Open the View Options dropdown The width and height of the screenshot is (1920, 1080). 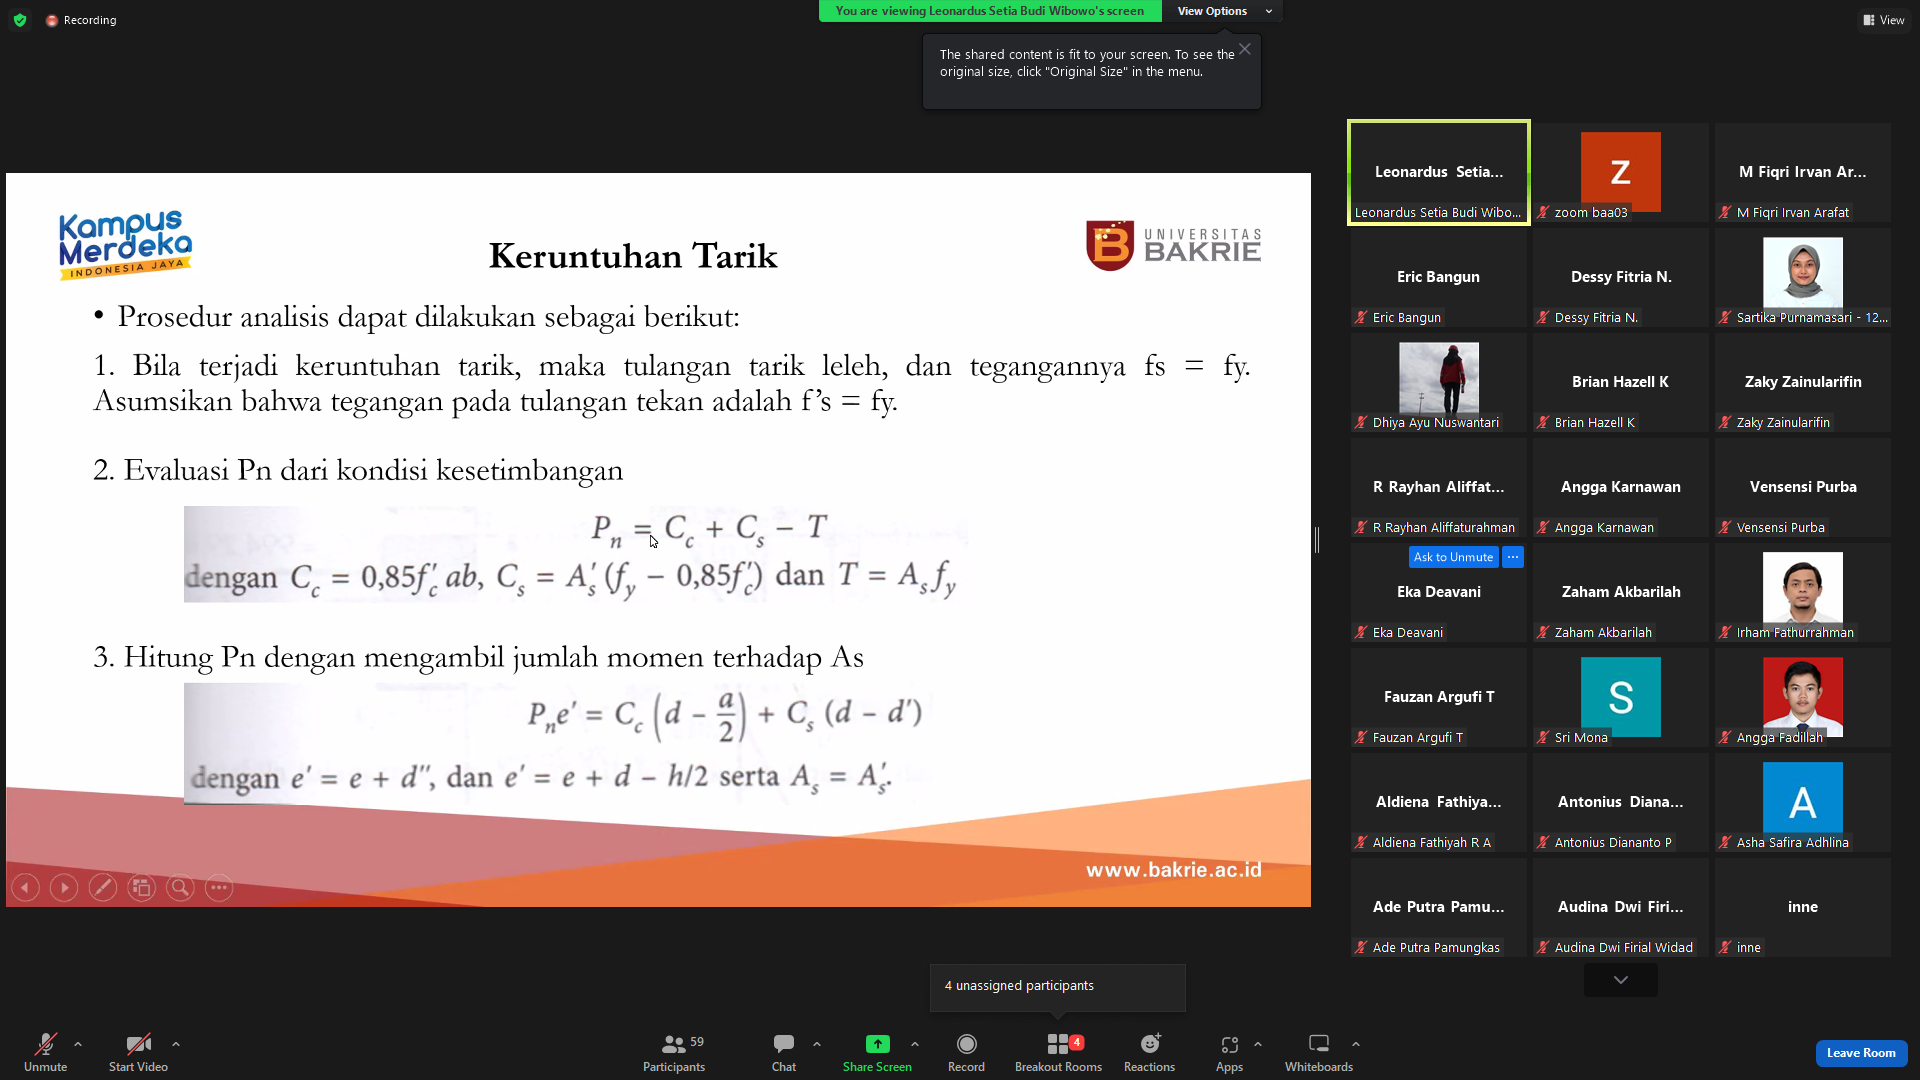coord(1222,11)
